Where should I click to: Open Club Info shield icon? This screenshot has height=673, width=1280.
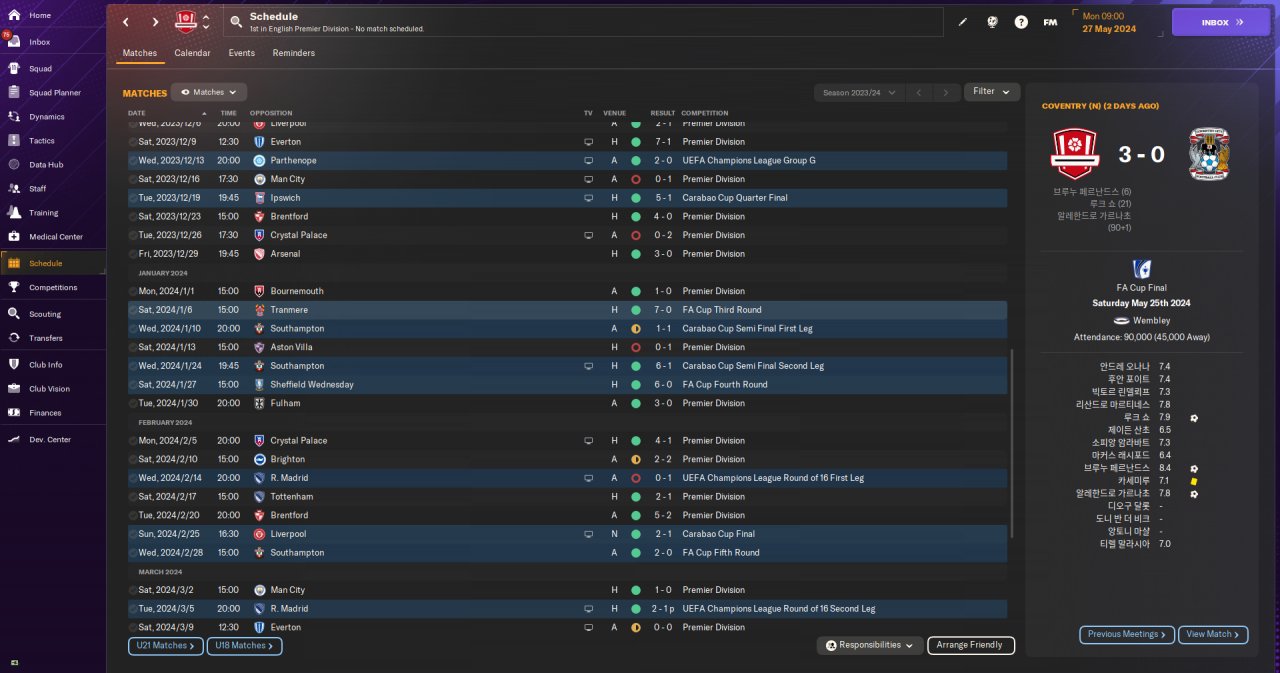(x=14, y=365)
